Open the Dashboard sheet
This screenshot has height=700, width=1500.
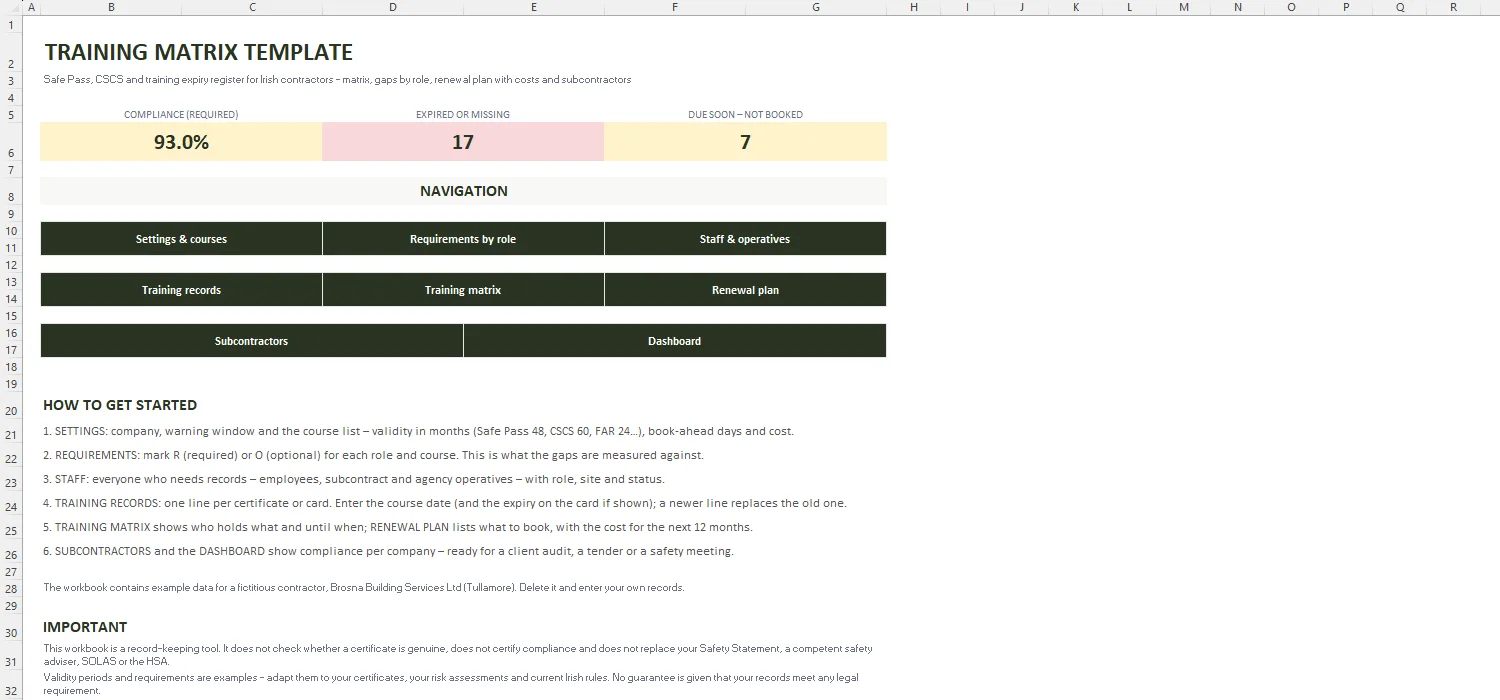point(675,341)
